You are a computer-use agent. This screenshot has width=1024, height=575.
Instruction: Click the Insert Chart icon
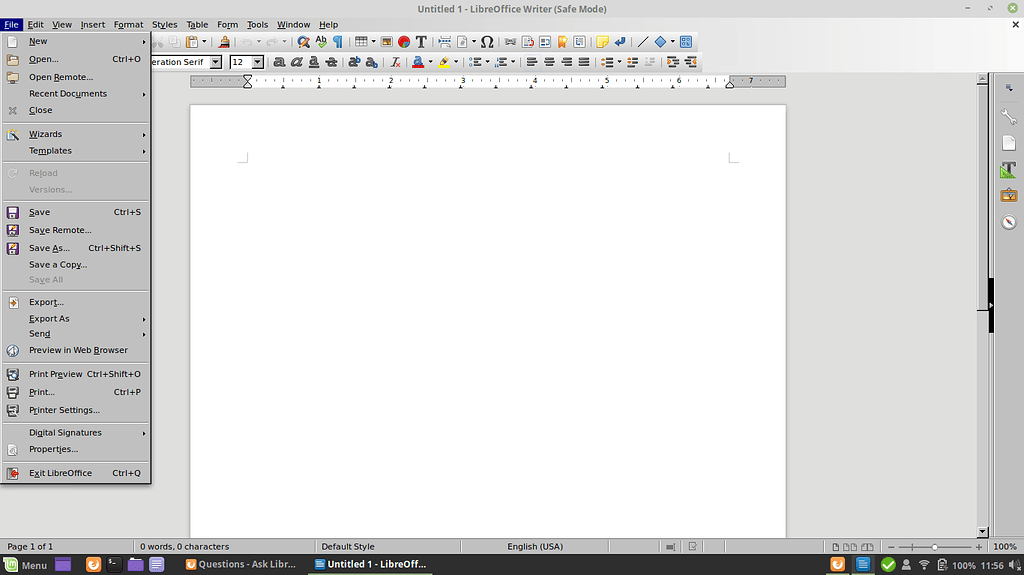pyautogui.click(x=404, y=42)
